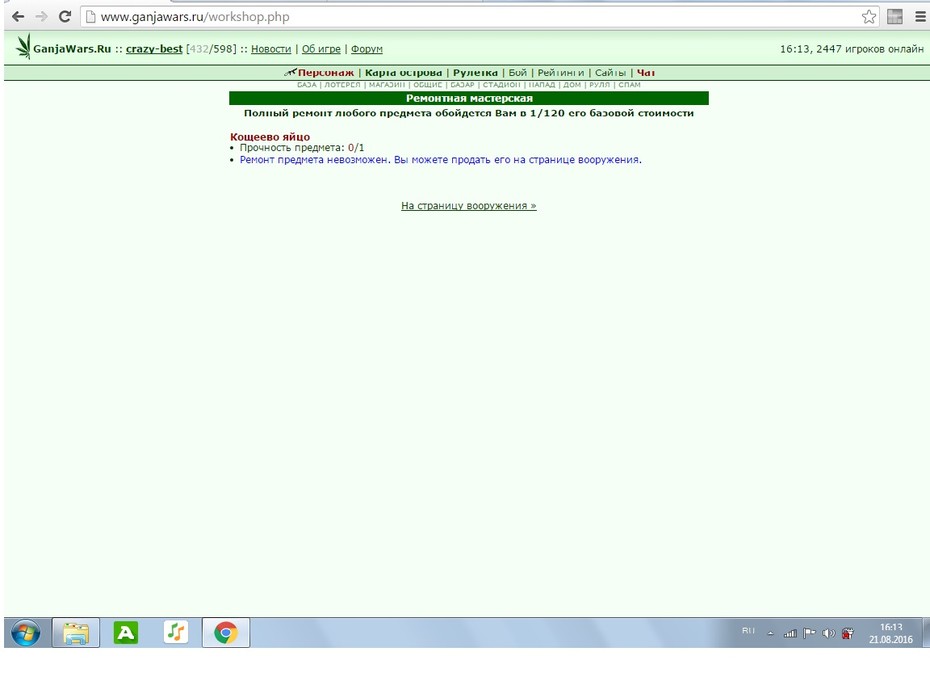Open the Форум link
930x698 pixels.
point(367,49)
